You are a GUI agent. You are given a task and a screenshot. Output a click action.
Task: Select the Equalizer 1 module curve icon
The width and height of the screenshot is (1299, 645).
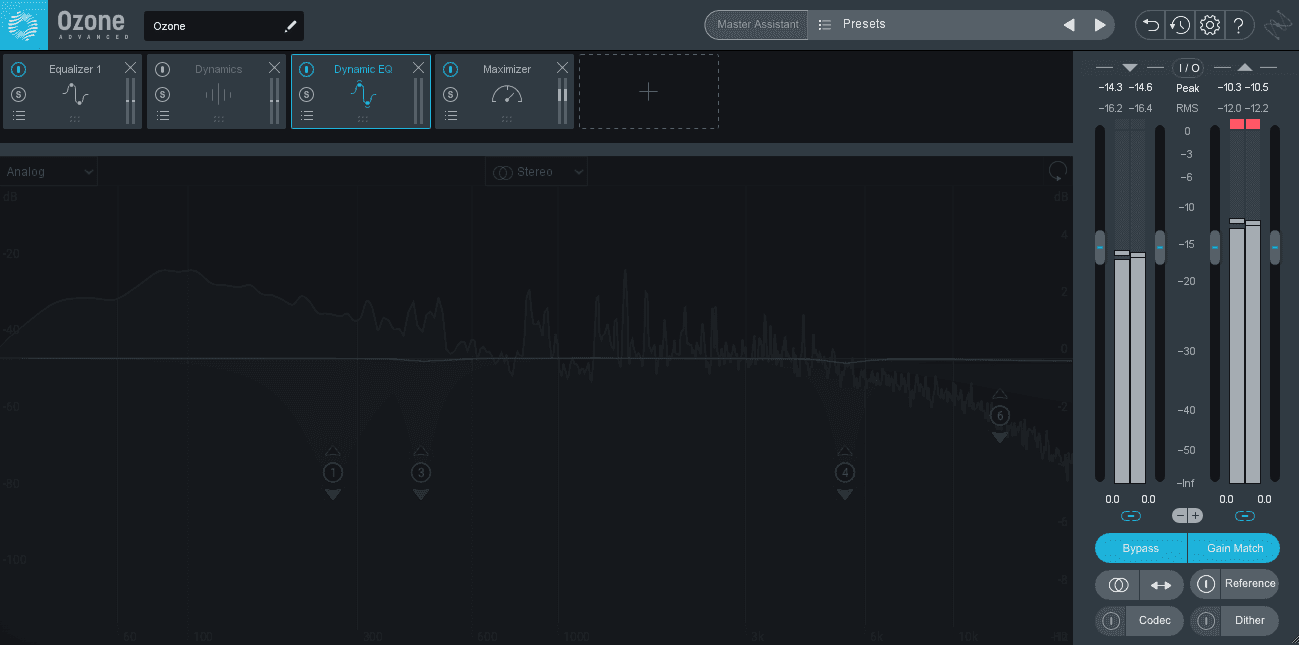pos(75,94)
